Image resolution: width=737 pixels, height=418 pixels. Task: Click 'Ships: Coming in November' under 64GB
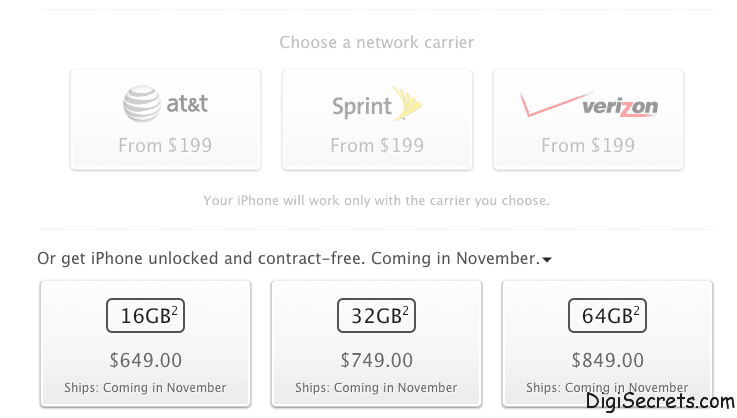[x=608, y=387]
